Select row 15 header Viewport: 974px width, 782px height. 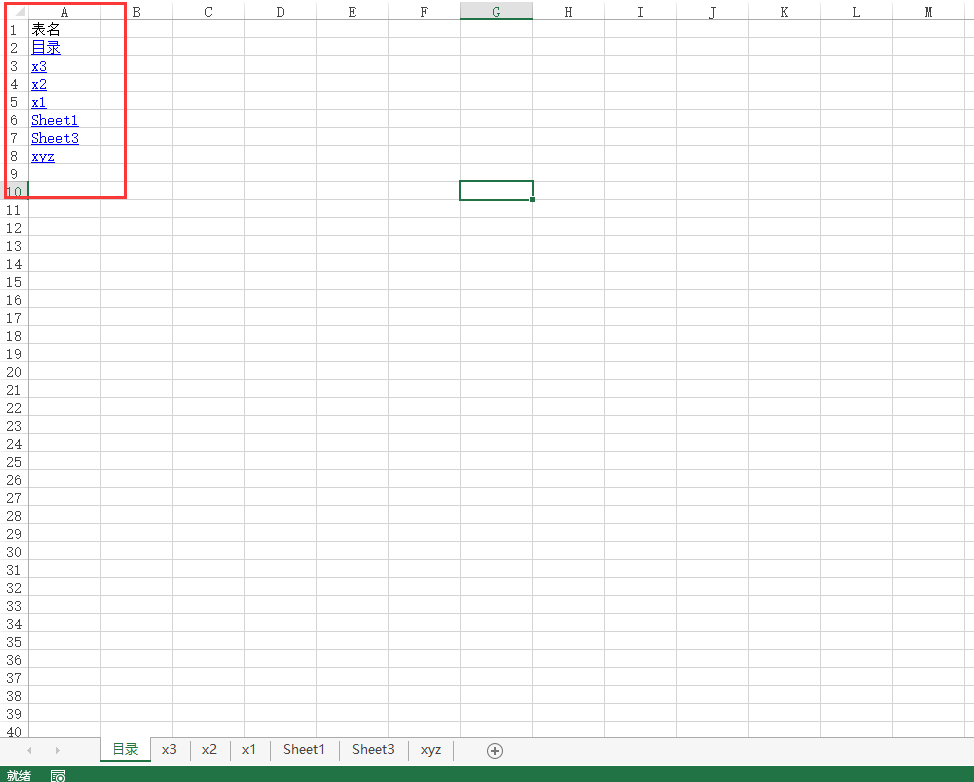pos(14,282)
